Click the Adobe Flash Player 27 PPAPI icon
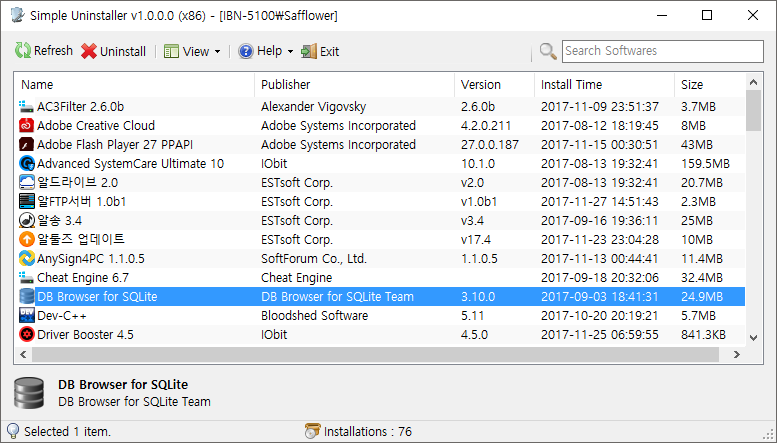Screen dimensions: 777x443 click(26, 145)
